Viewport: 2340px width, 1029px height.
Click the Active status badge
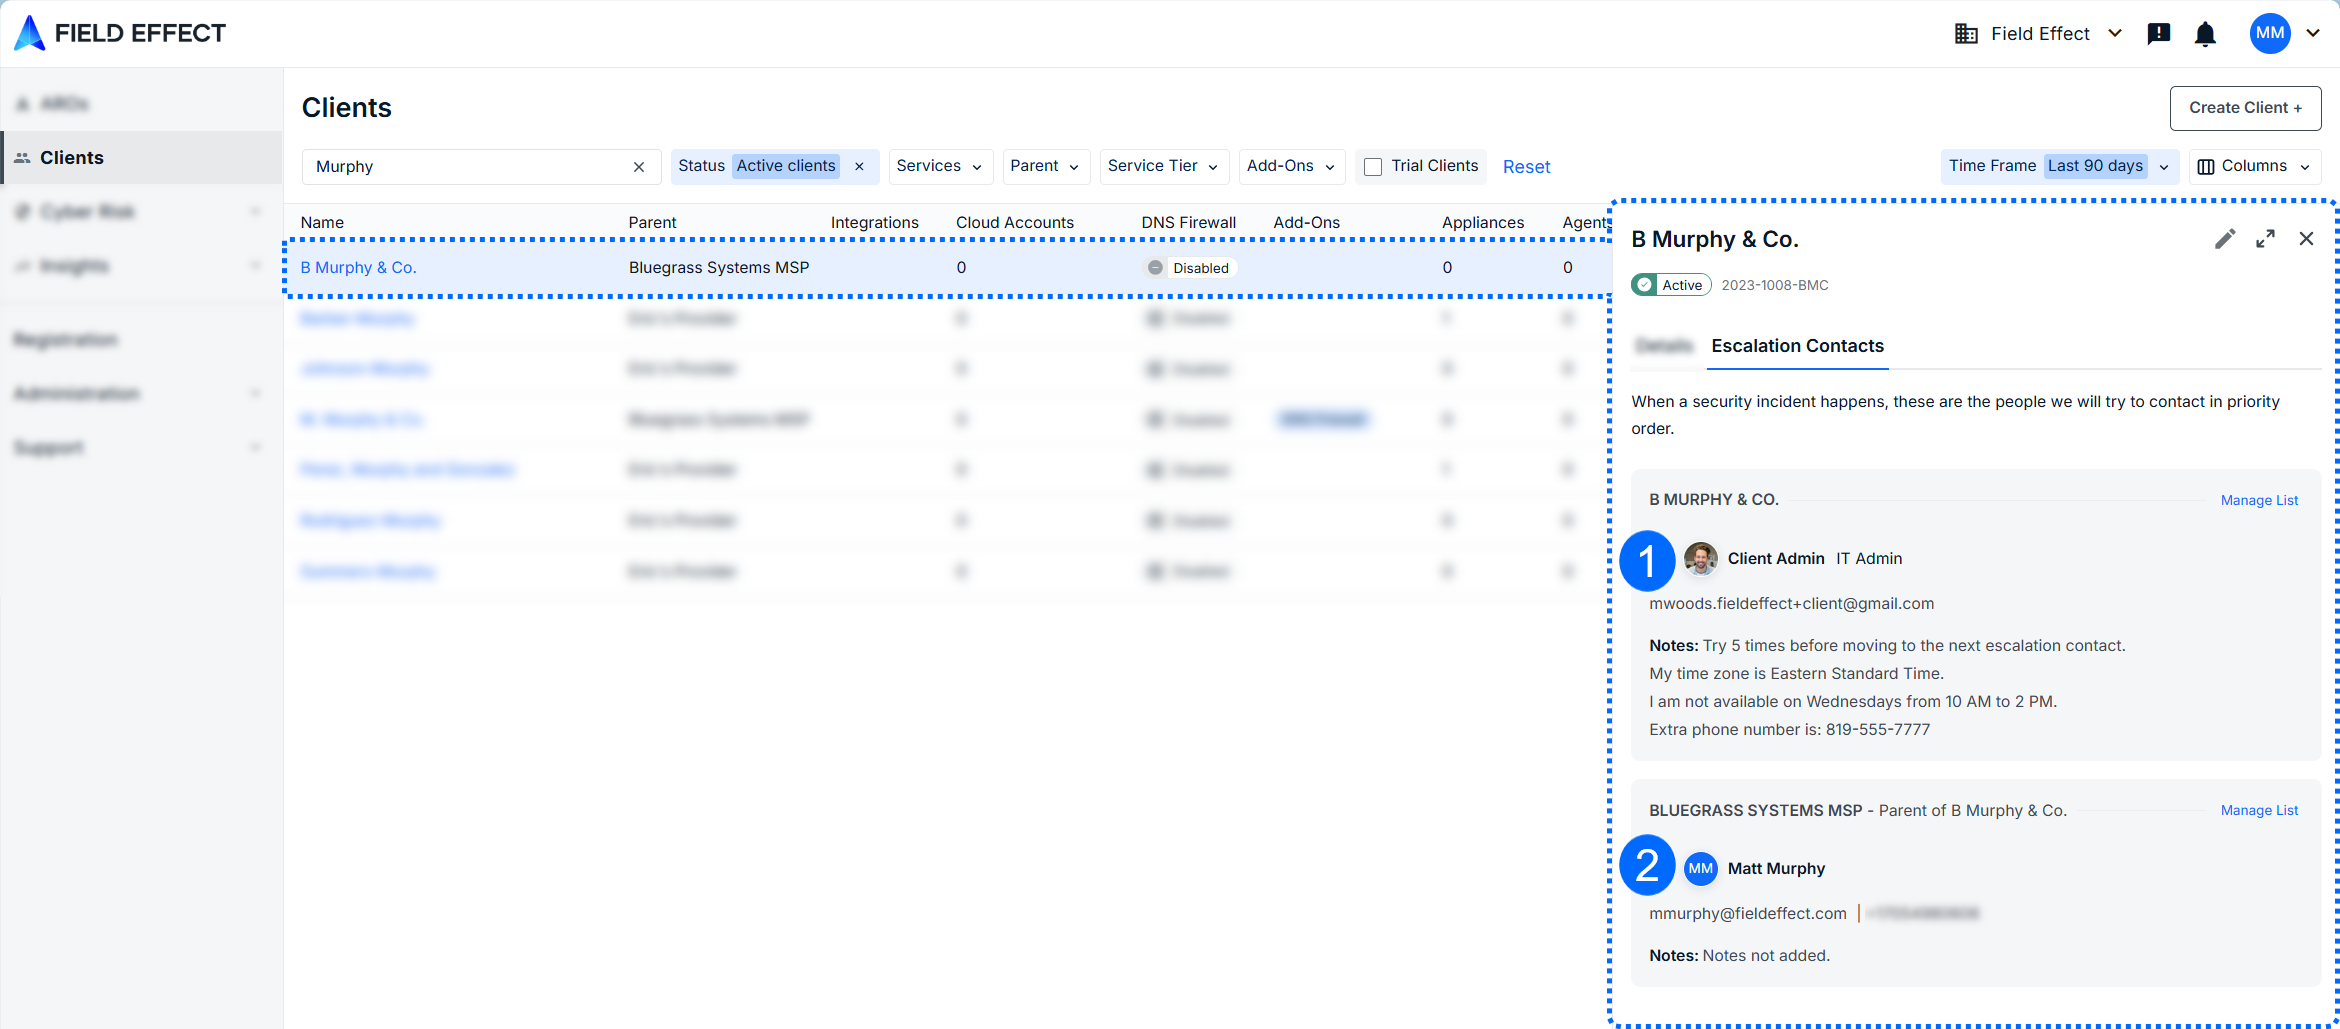pos(1671,285)
